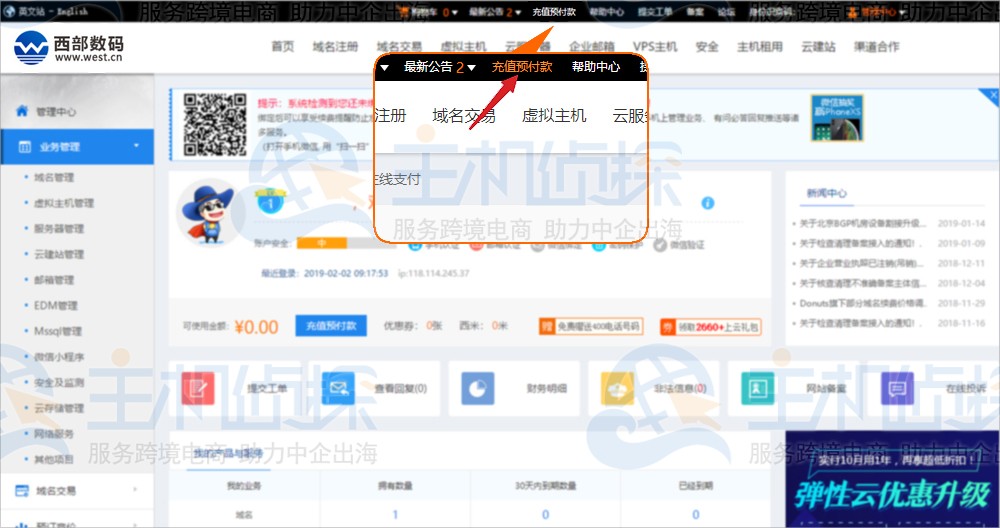Open EDM管理 in the sidebar
Screen dimensions: 1000x528
click(55, 305)
